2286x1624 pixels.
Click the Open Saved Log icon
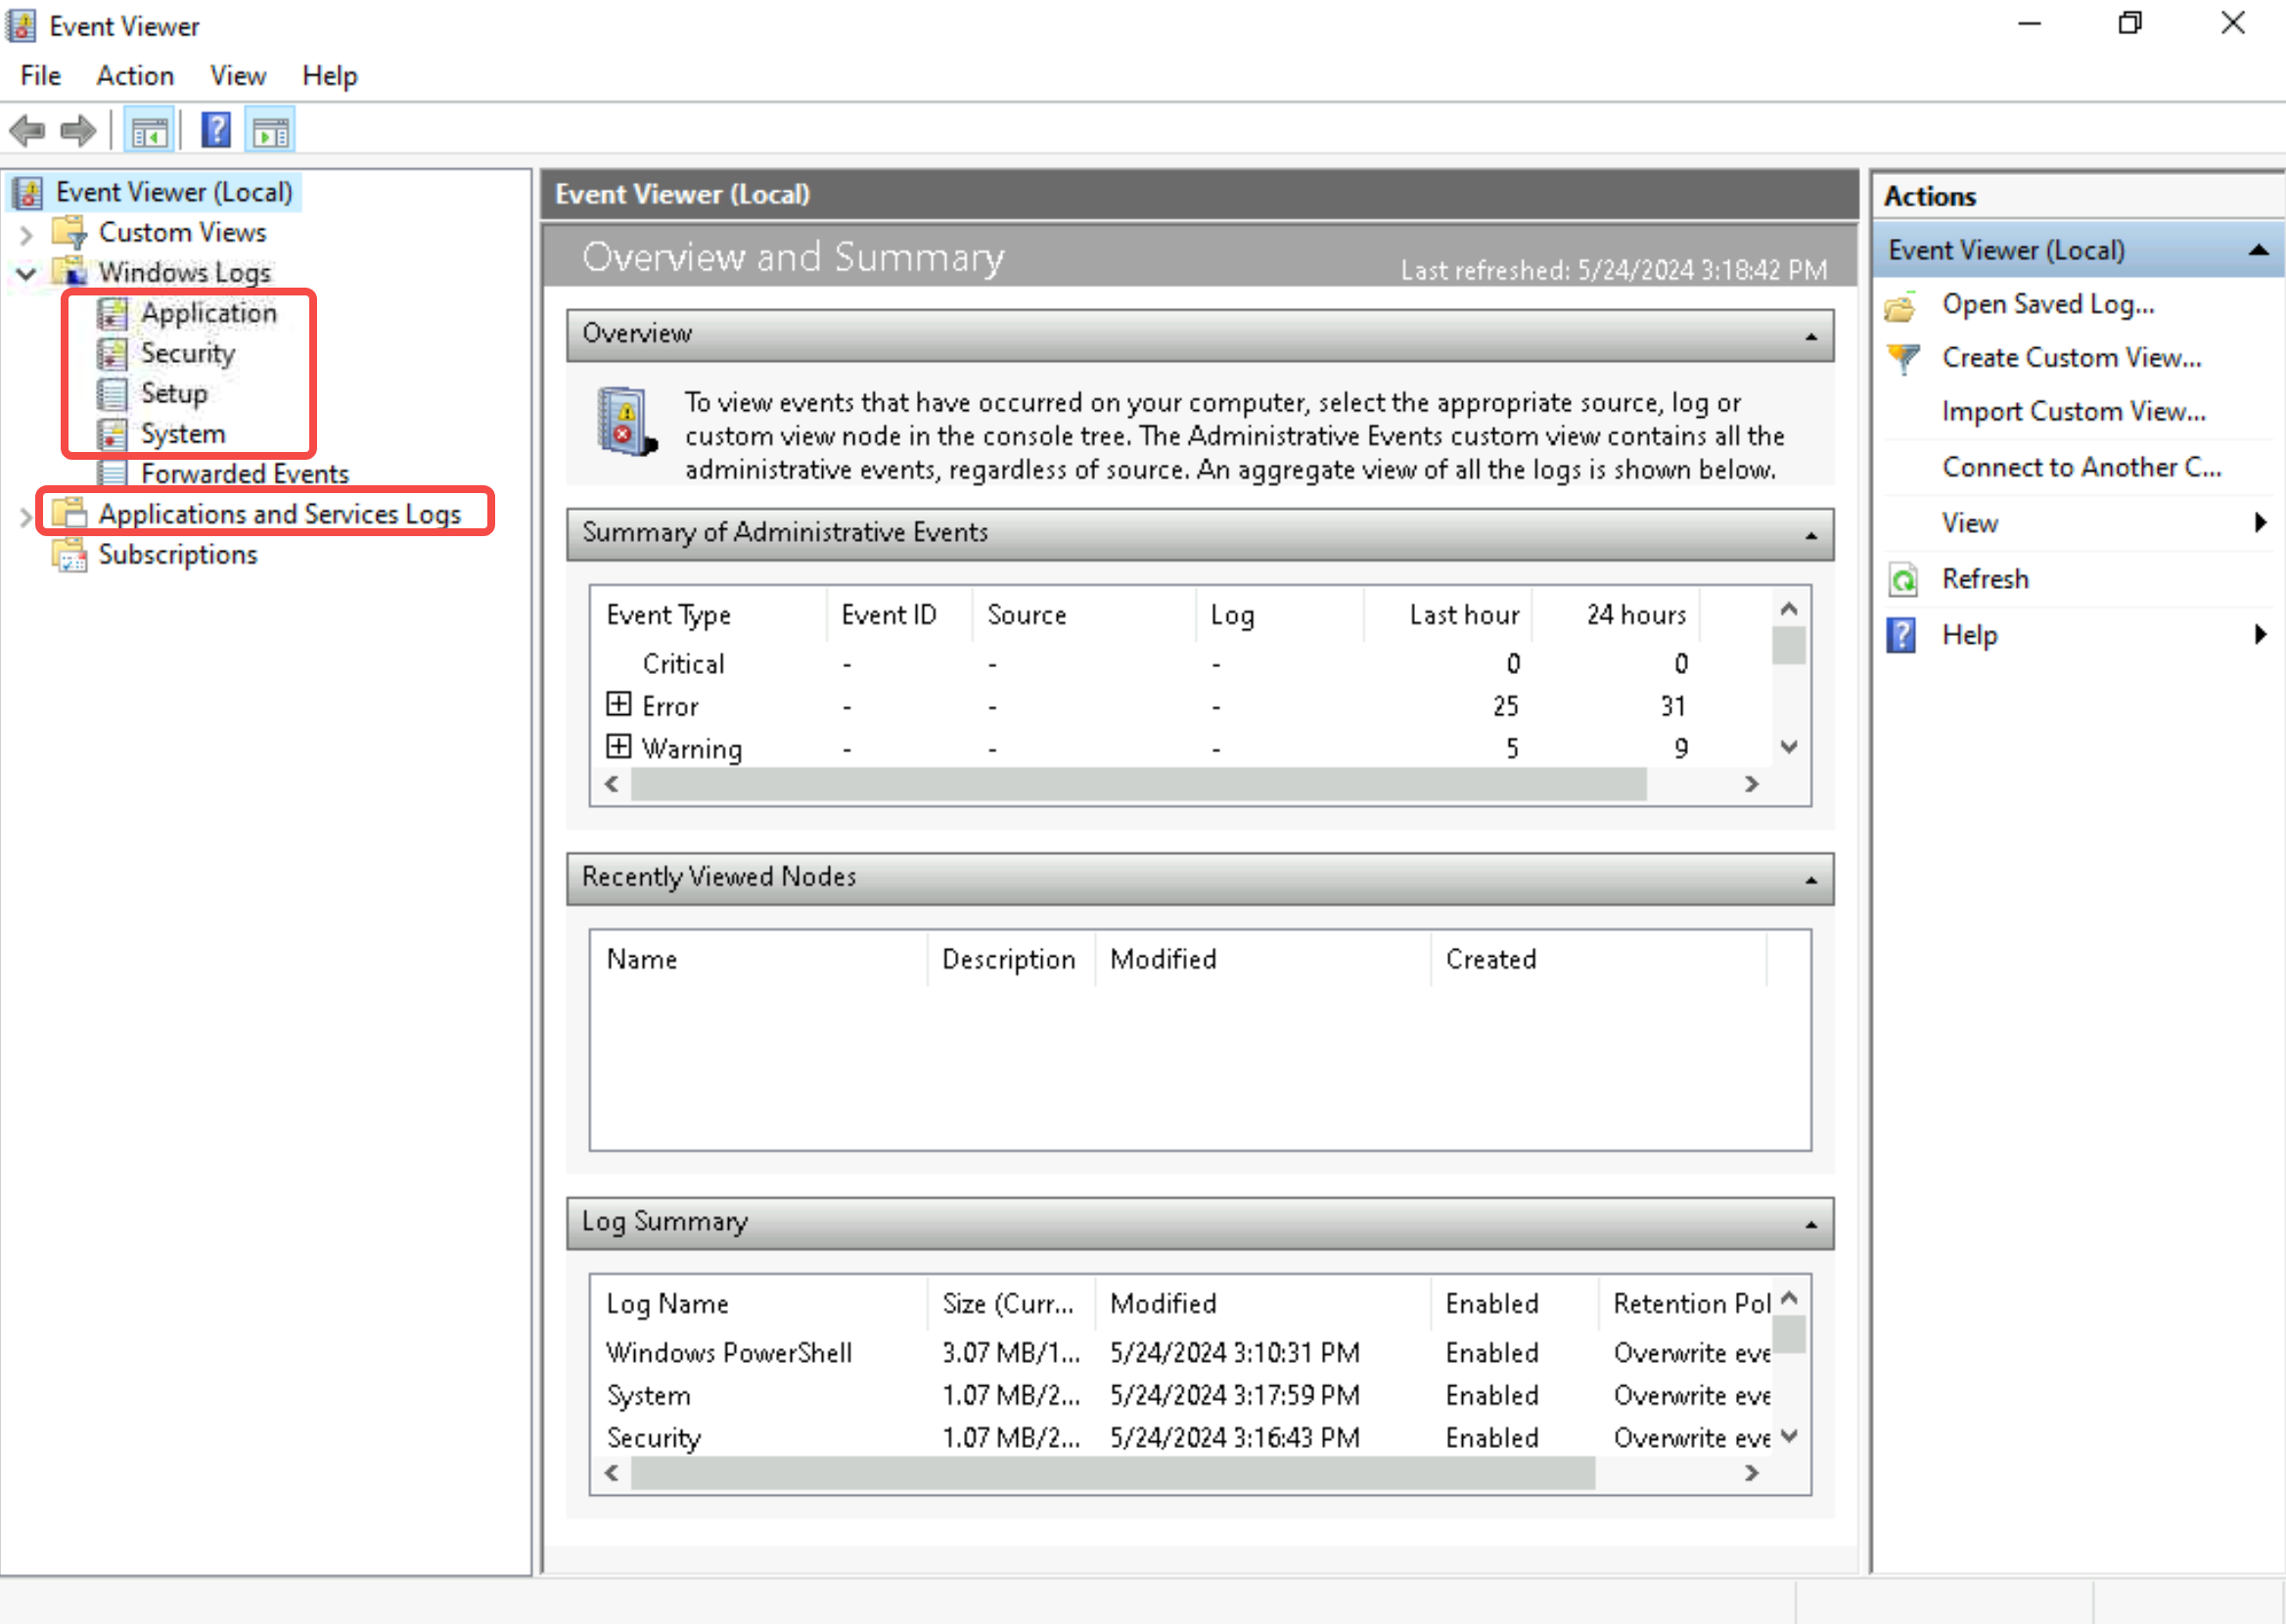(x=1908, y=302)
